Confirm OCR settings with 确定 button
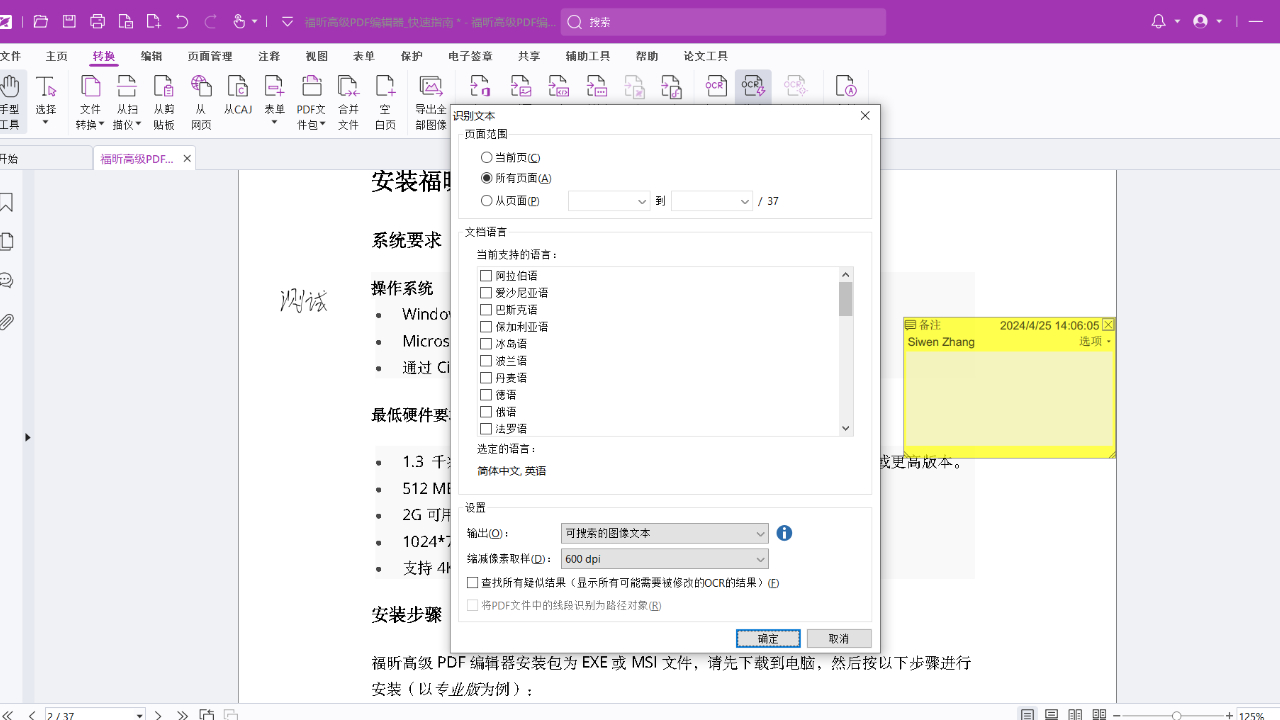1280x720 pixels. [x=767, y=637]
